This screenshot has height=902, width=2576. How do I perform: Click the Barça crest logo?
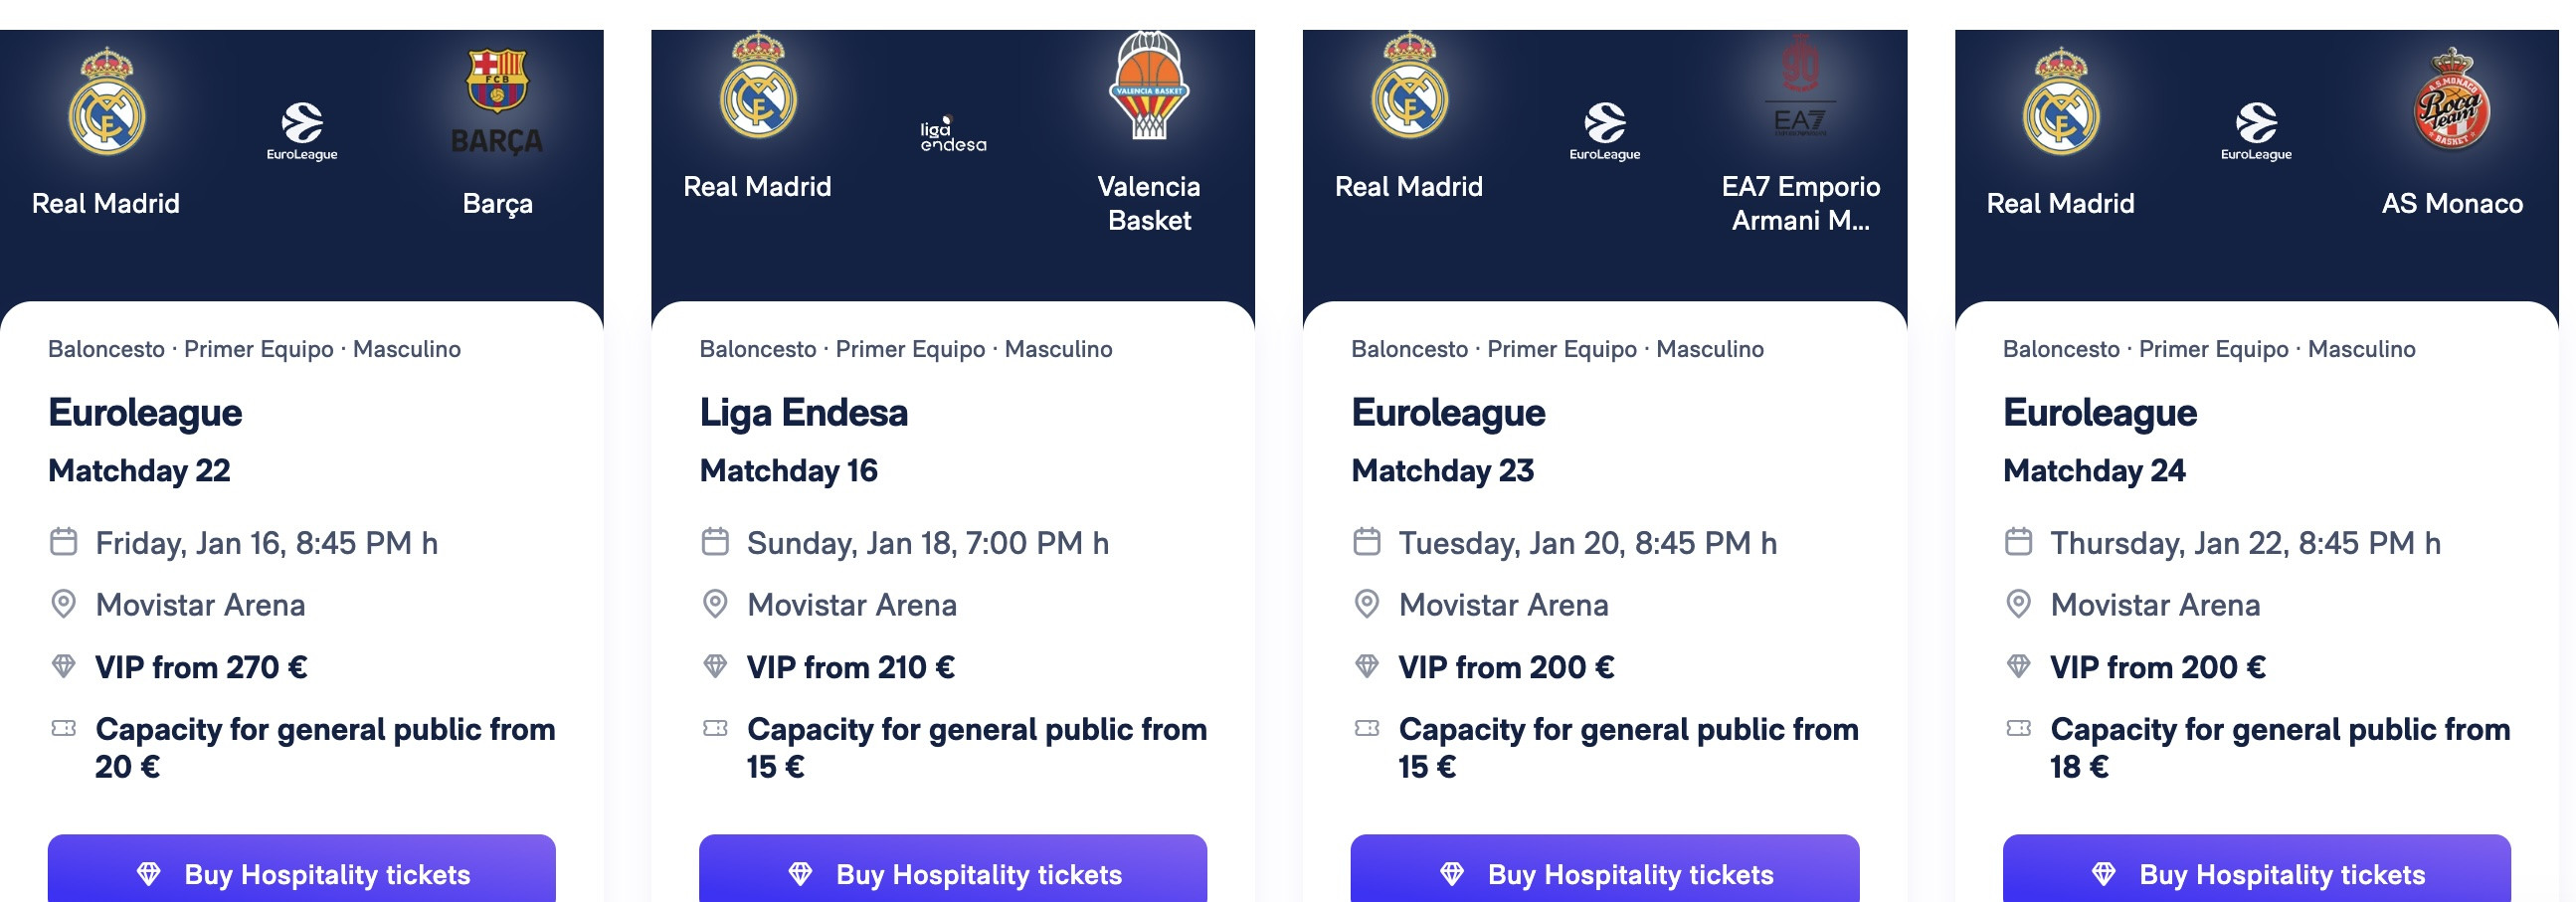point(497,82)
